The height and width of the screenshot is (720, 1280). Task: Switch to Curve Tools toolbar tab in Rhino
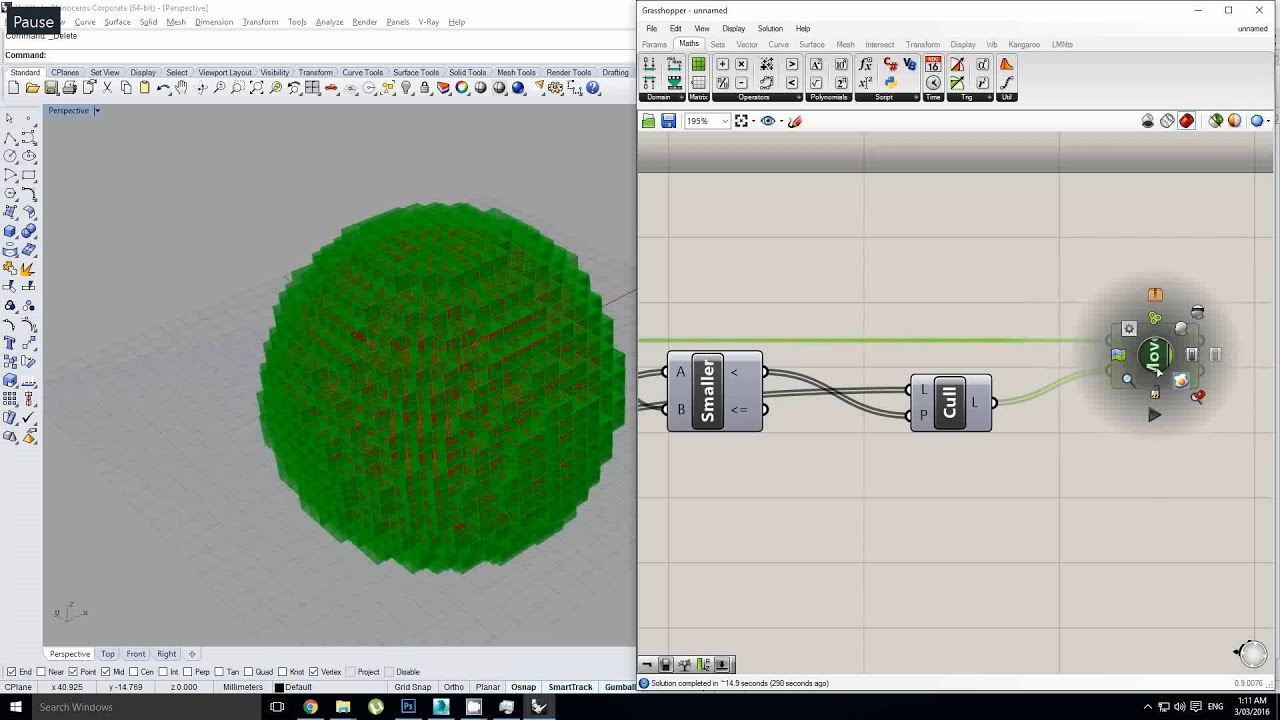point(362,73)
